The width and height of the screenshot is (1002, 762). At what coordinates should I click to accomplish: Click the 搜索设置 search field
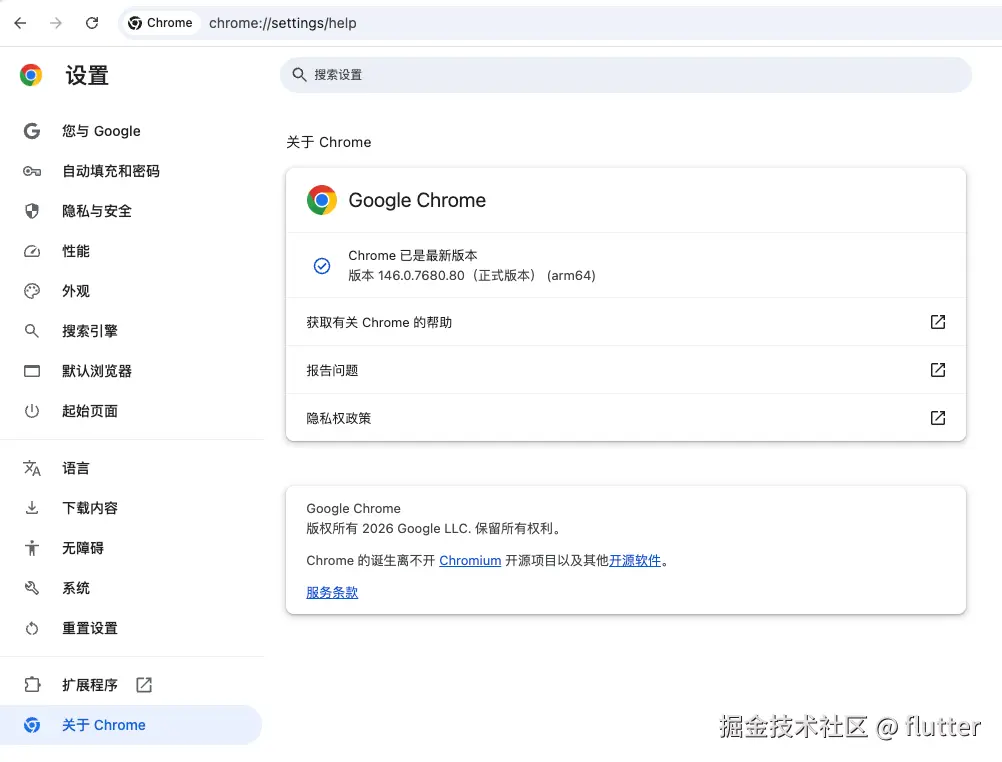click(625, 74)
